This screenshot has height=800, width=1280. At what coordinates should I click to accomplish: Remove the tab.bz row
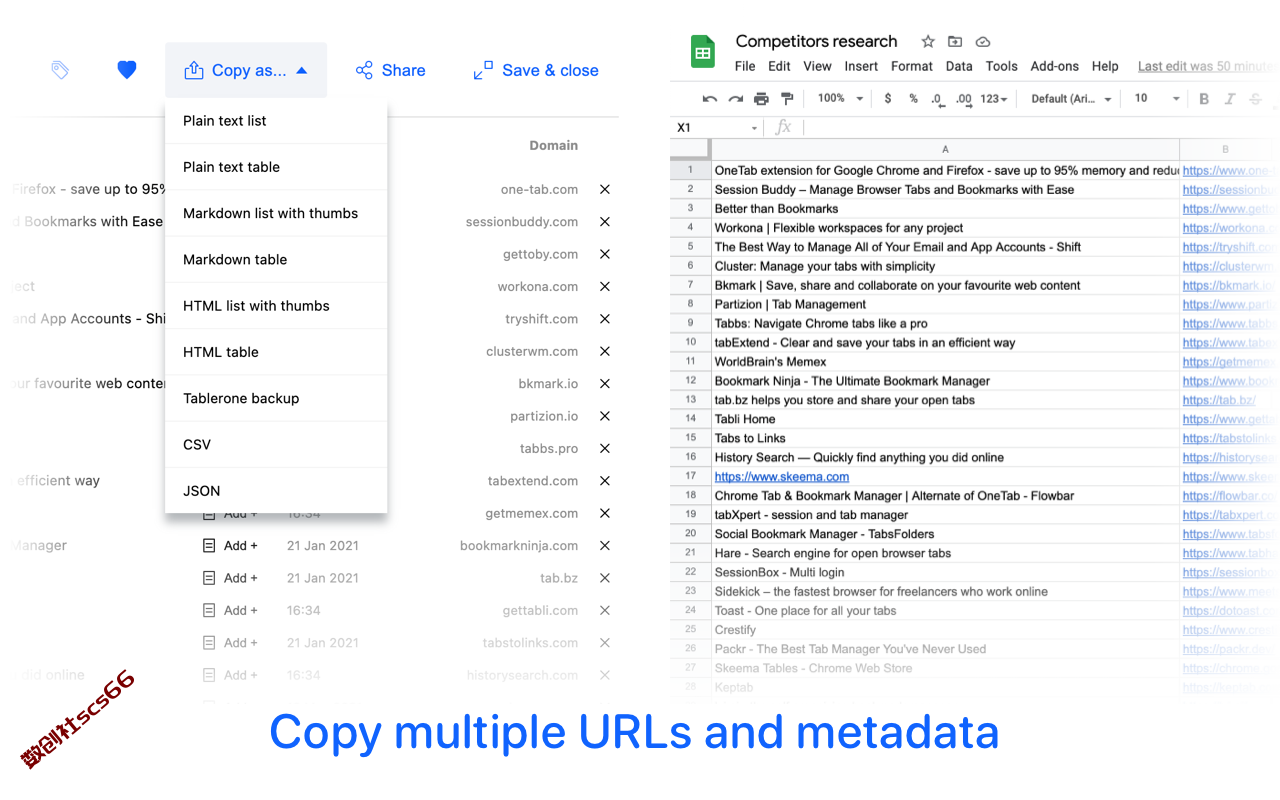605,578
